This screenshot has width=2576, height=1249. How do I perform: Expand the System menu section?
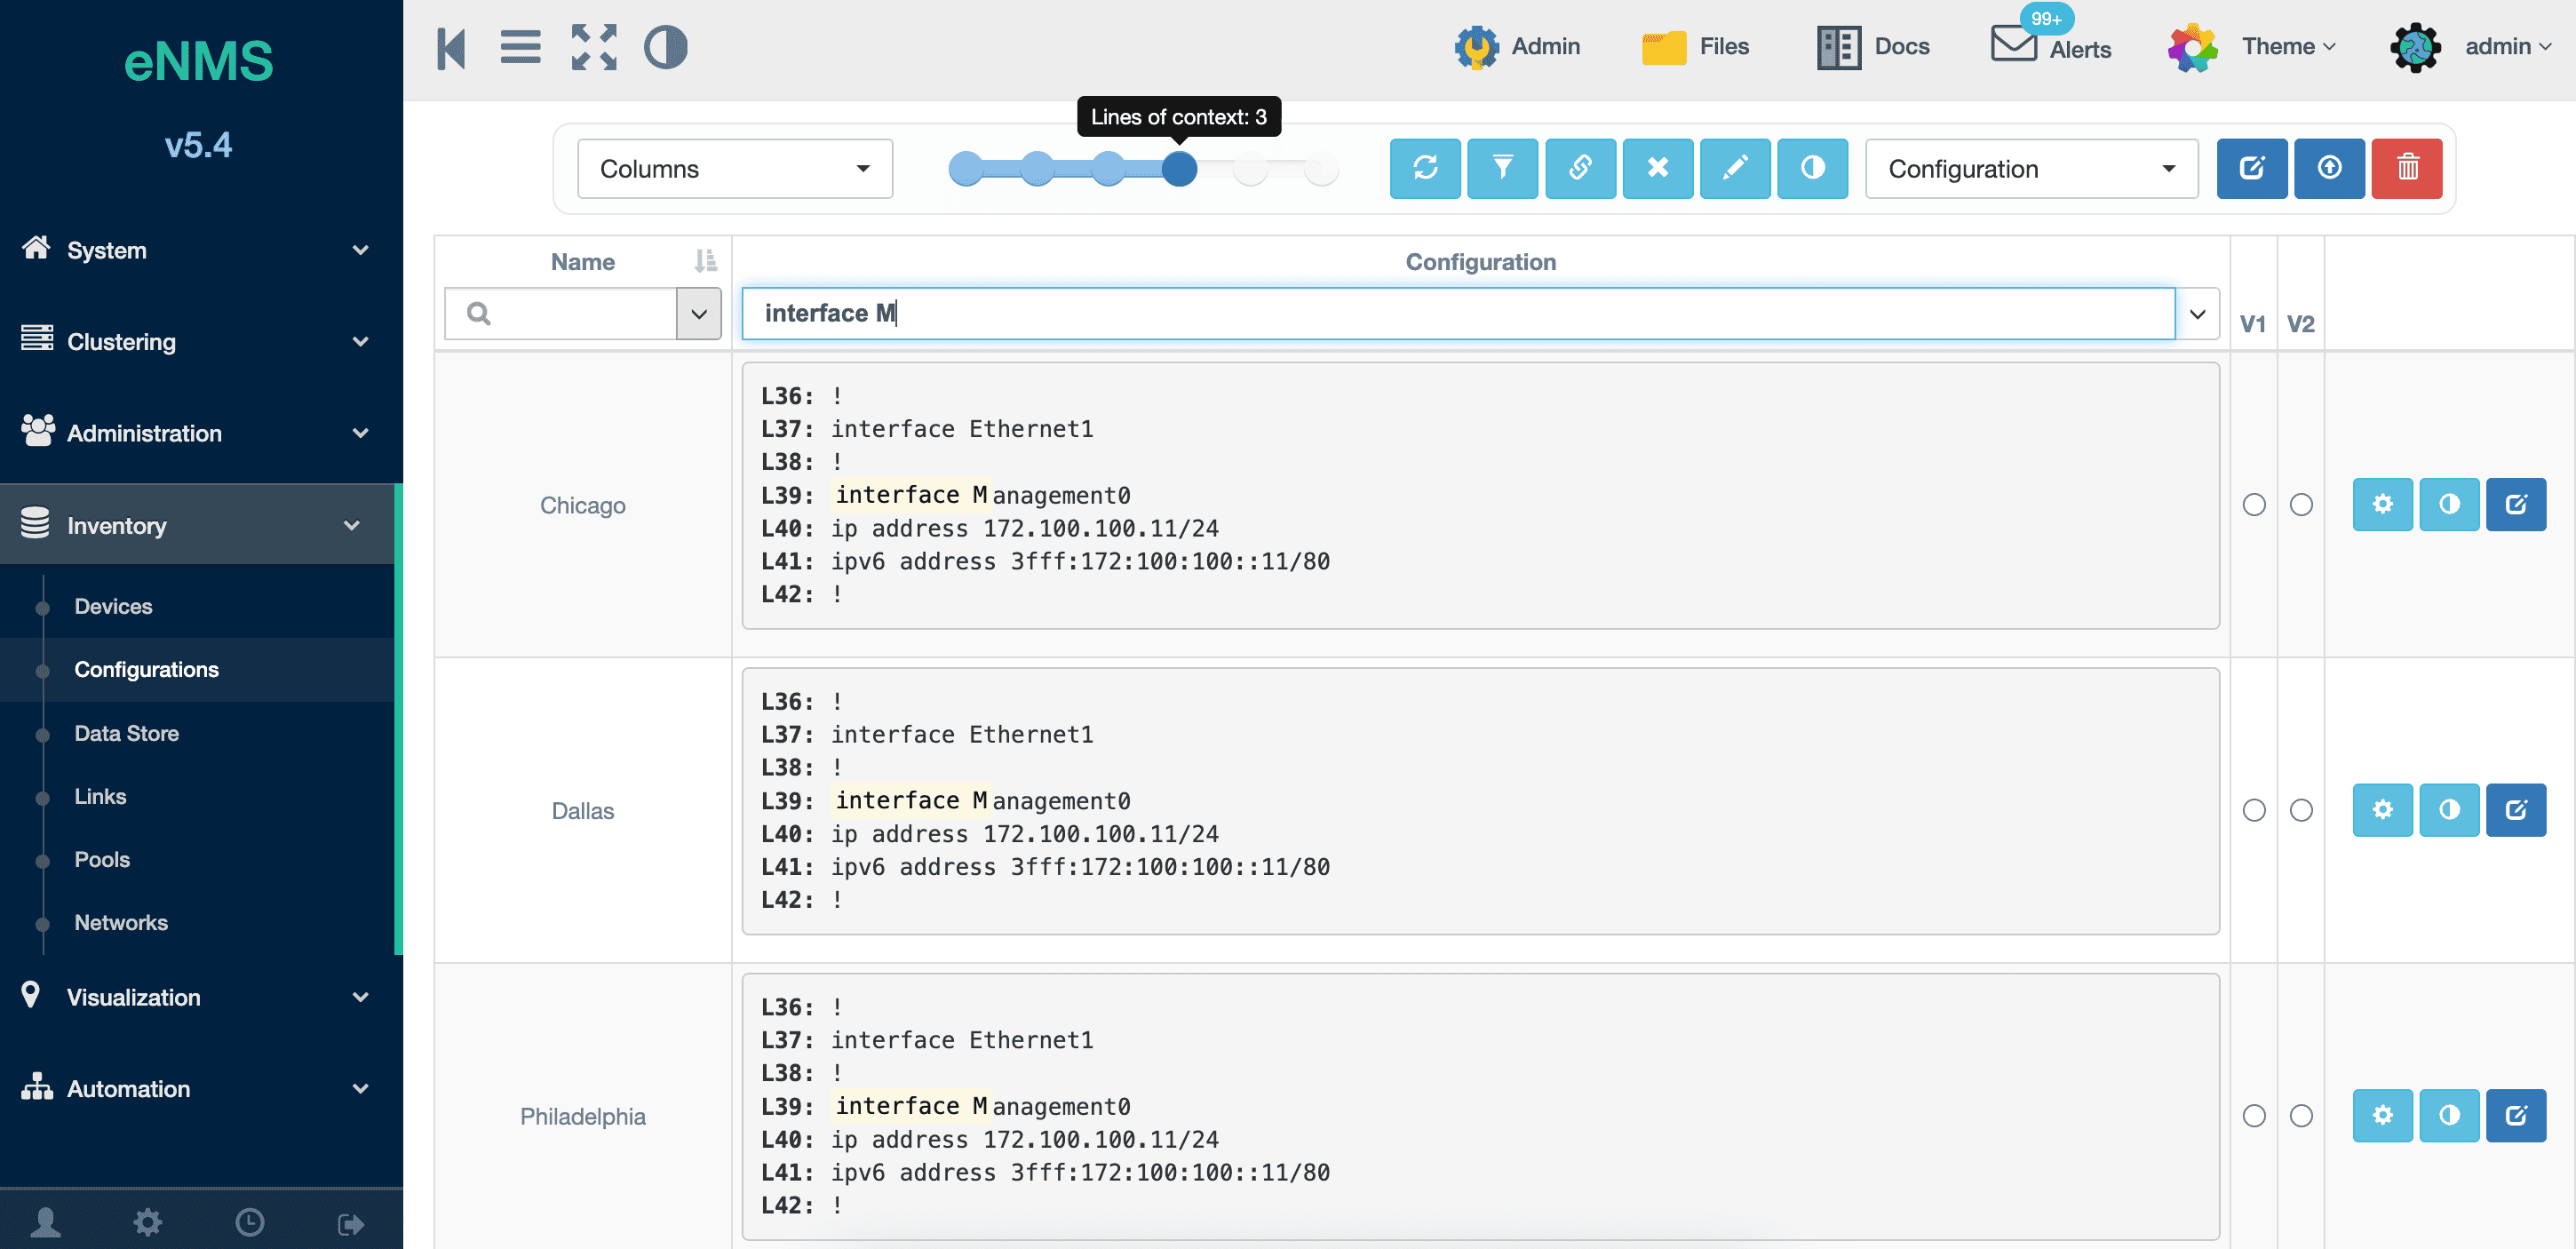pyautogui.click(x=197, y=250)
